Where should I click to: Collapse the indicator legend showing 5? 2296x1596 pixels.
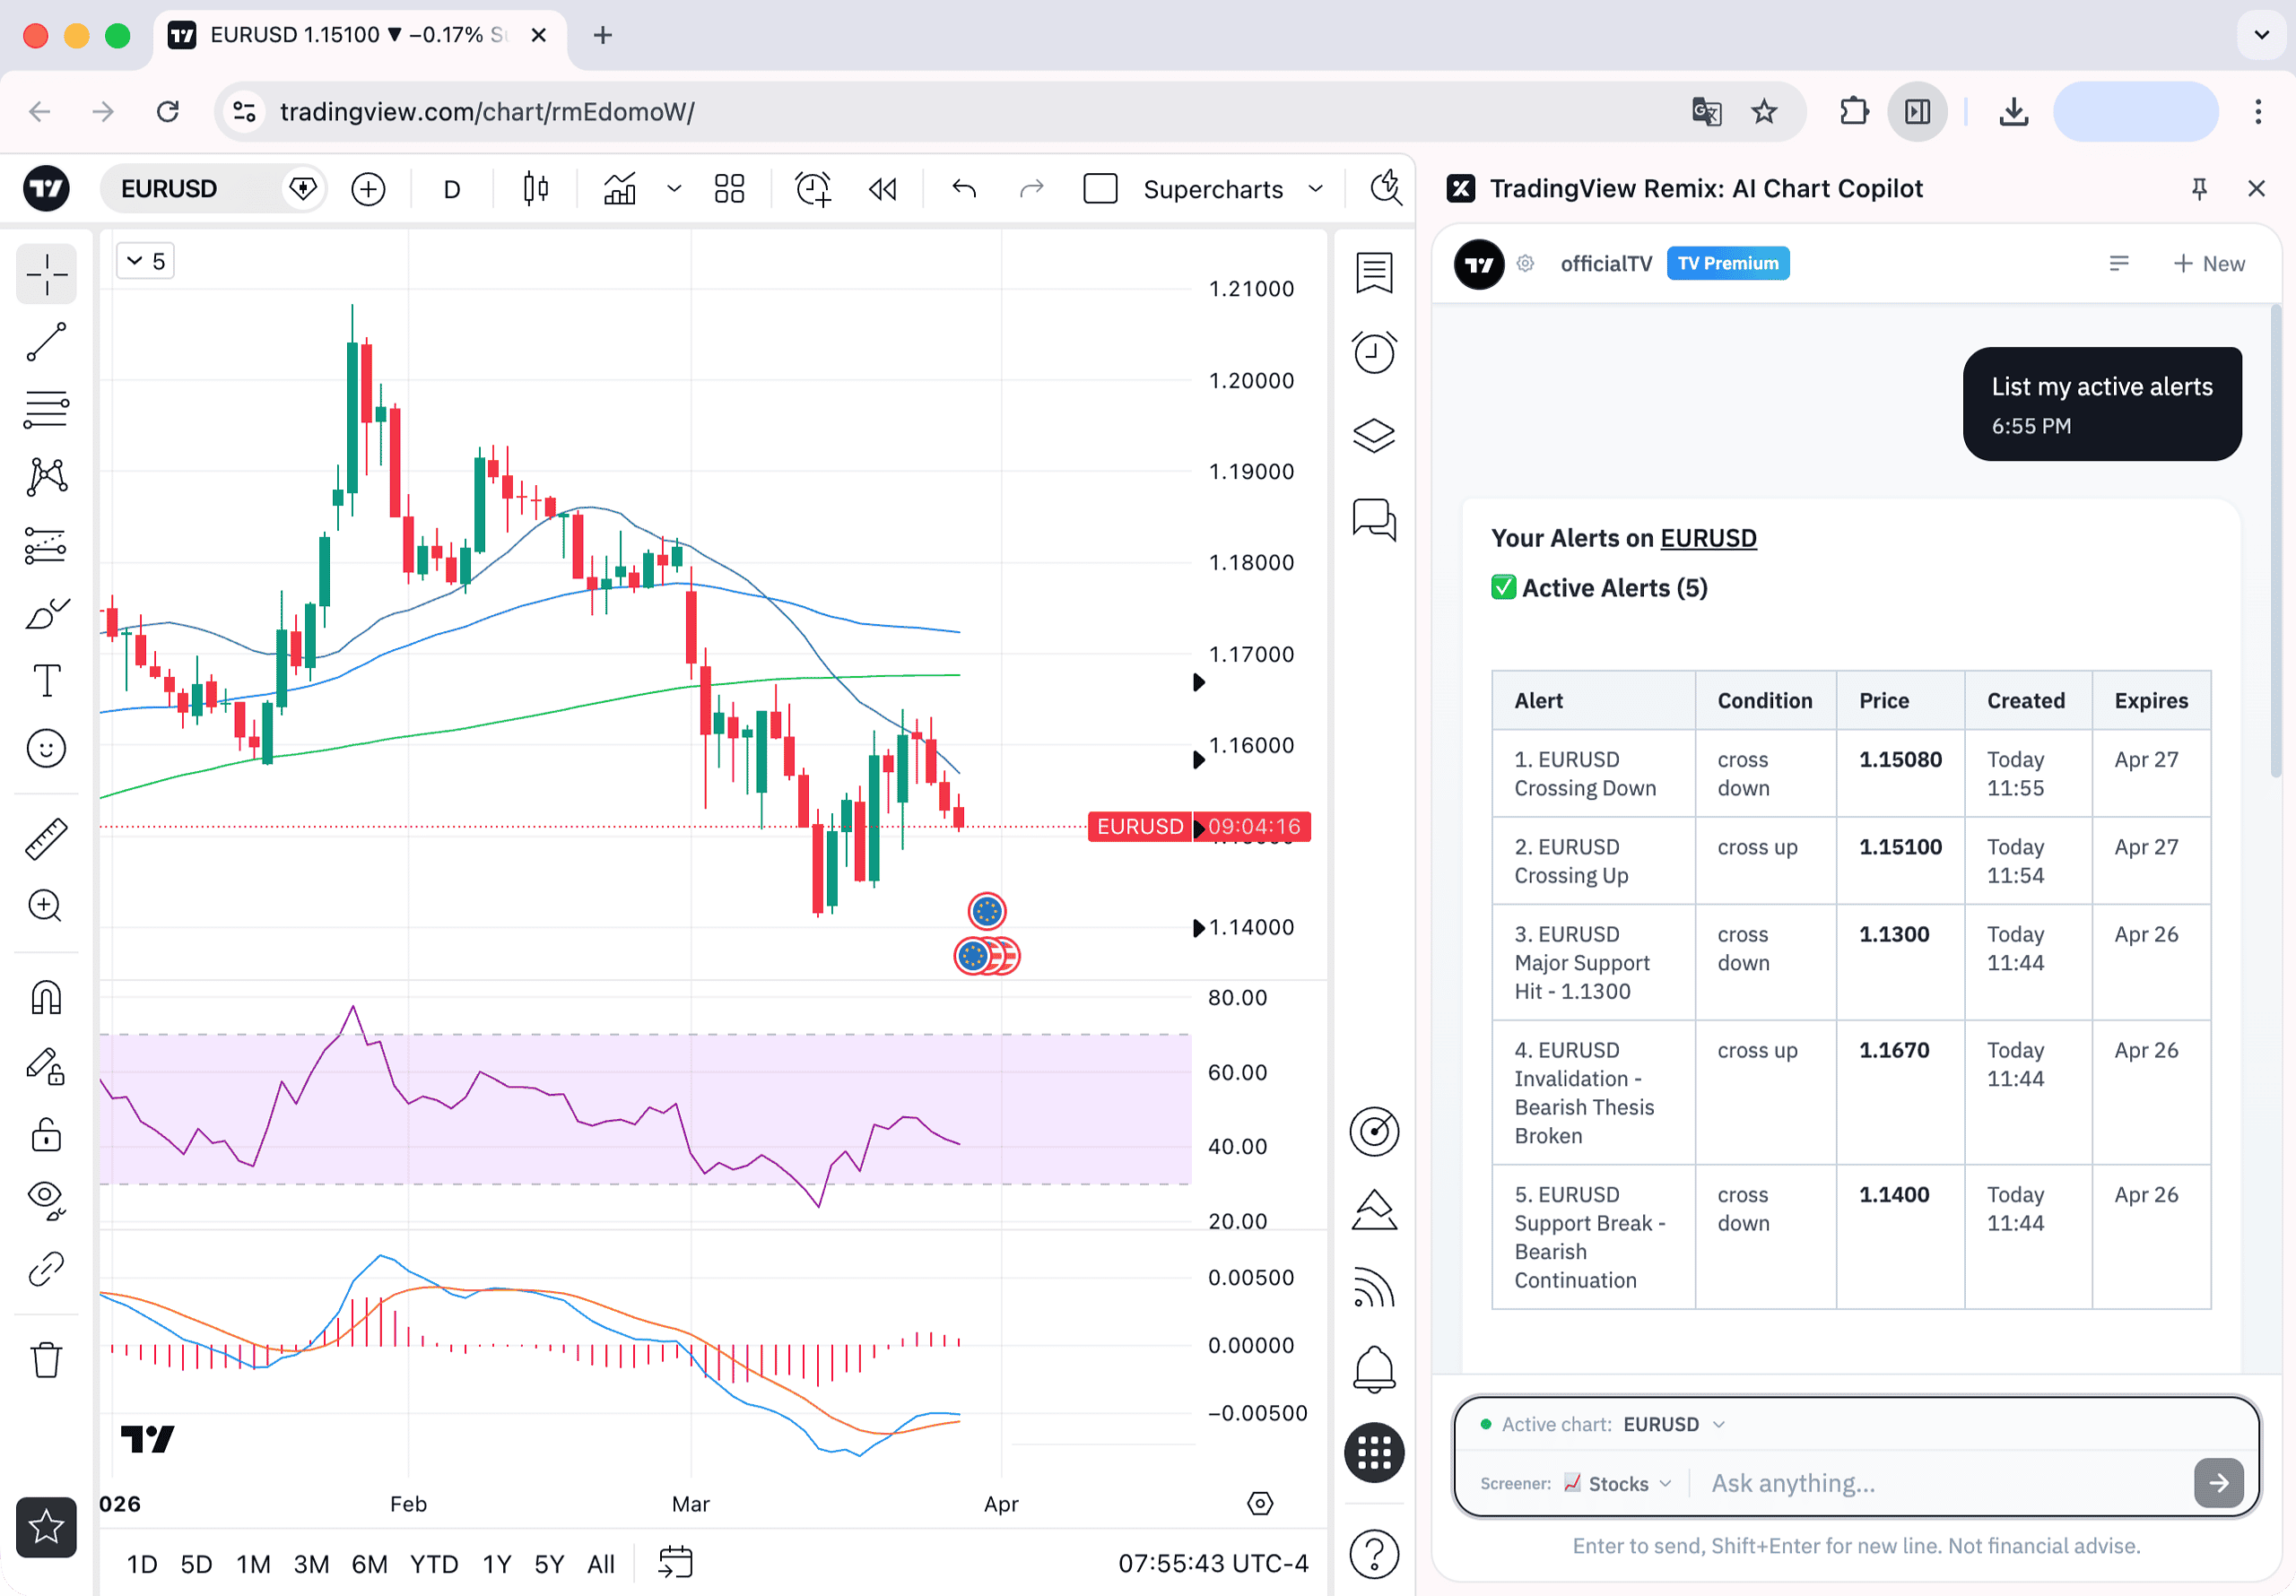click(146, 261)
